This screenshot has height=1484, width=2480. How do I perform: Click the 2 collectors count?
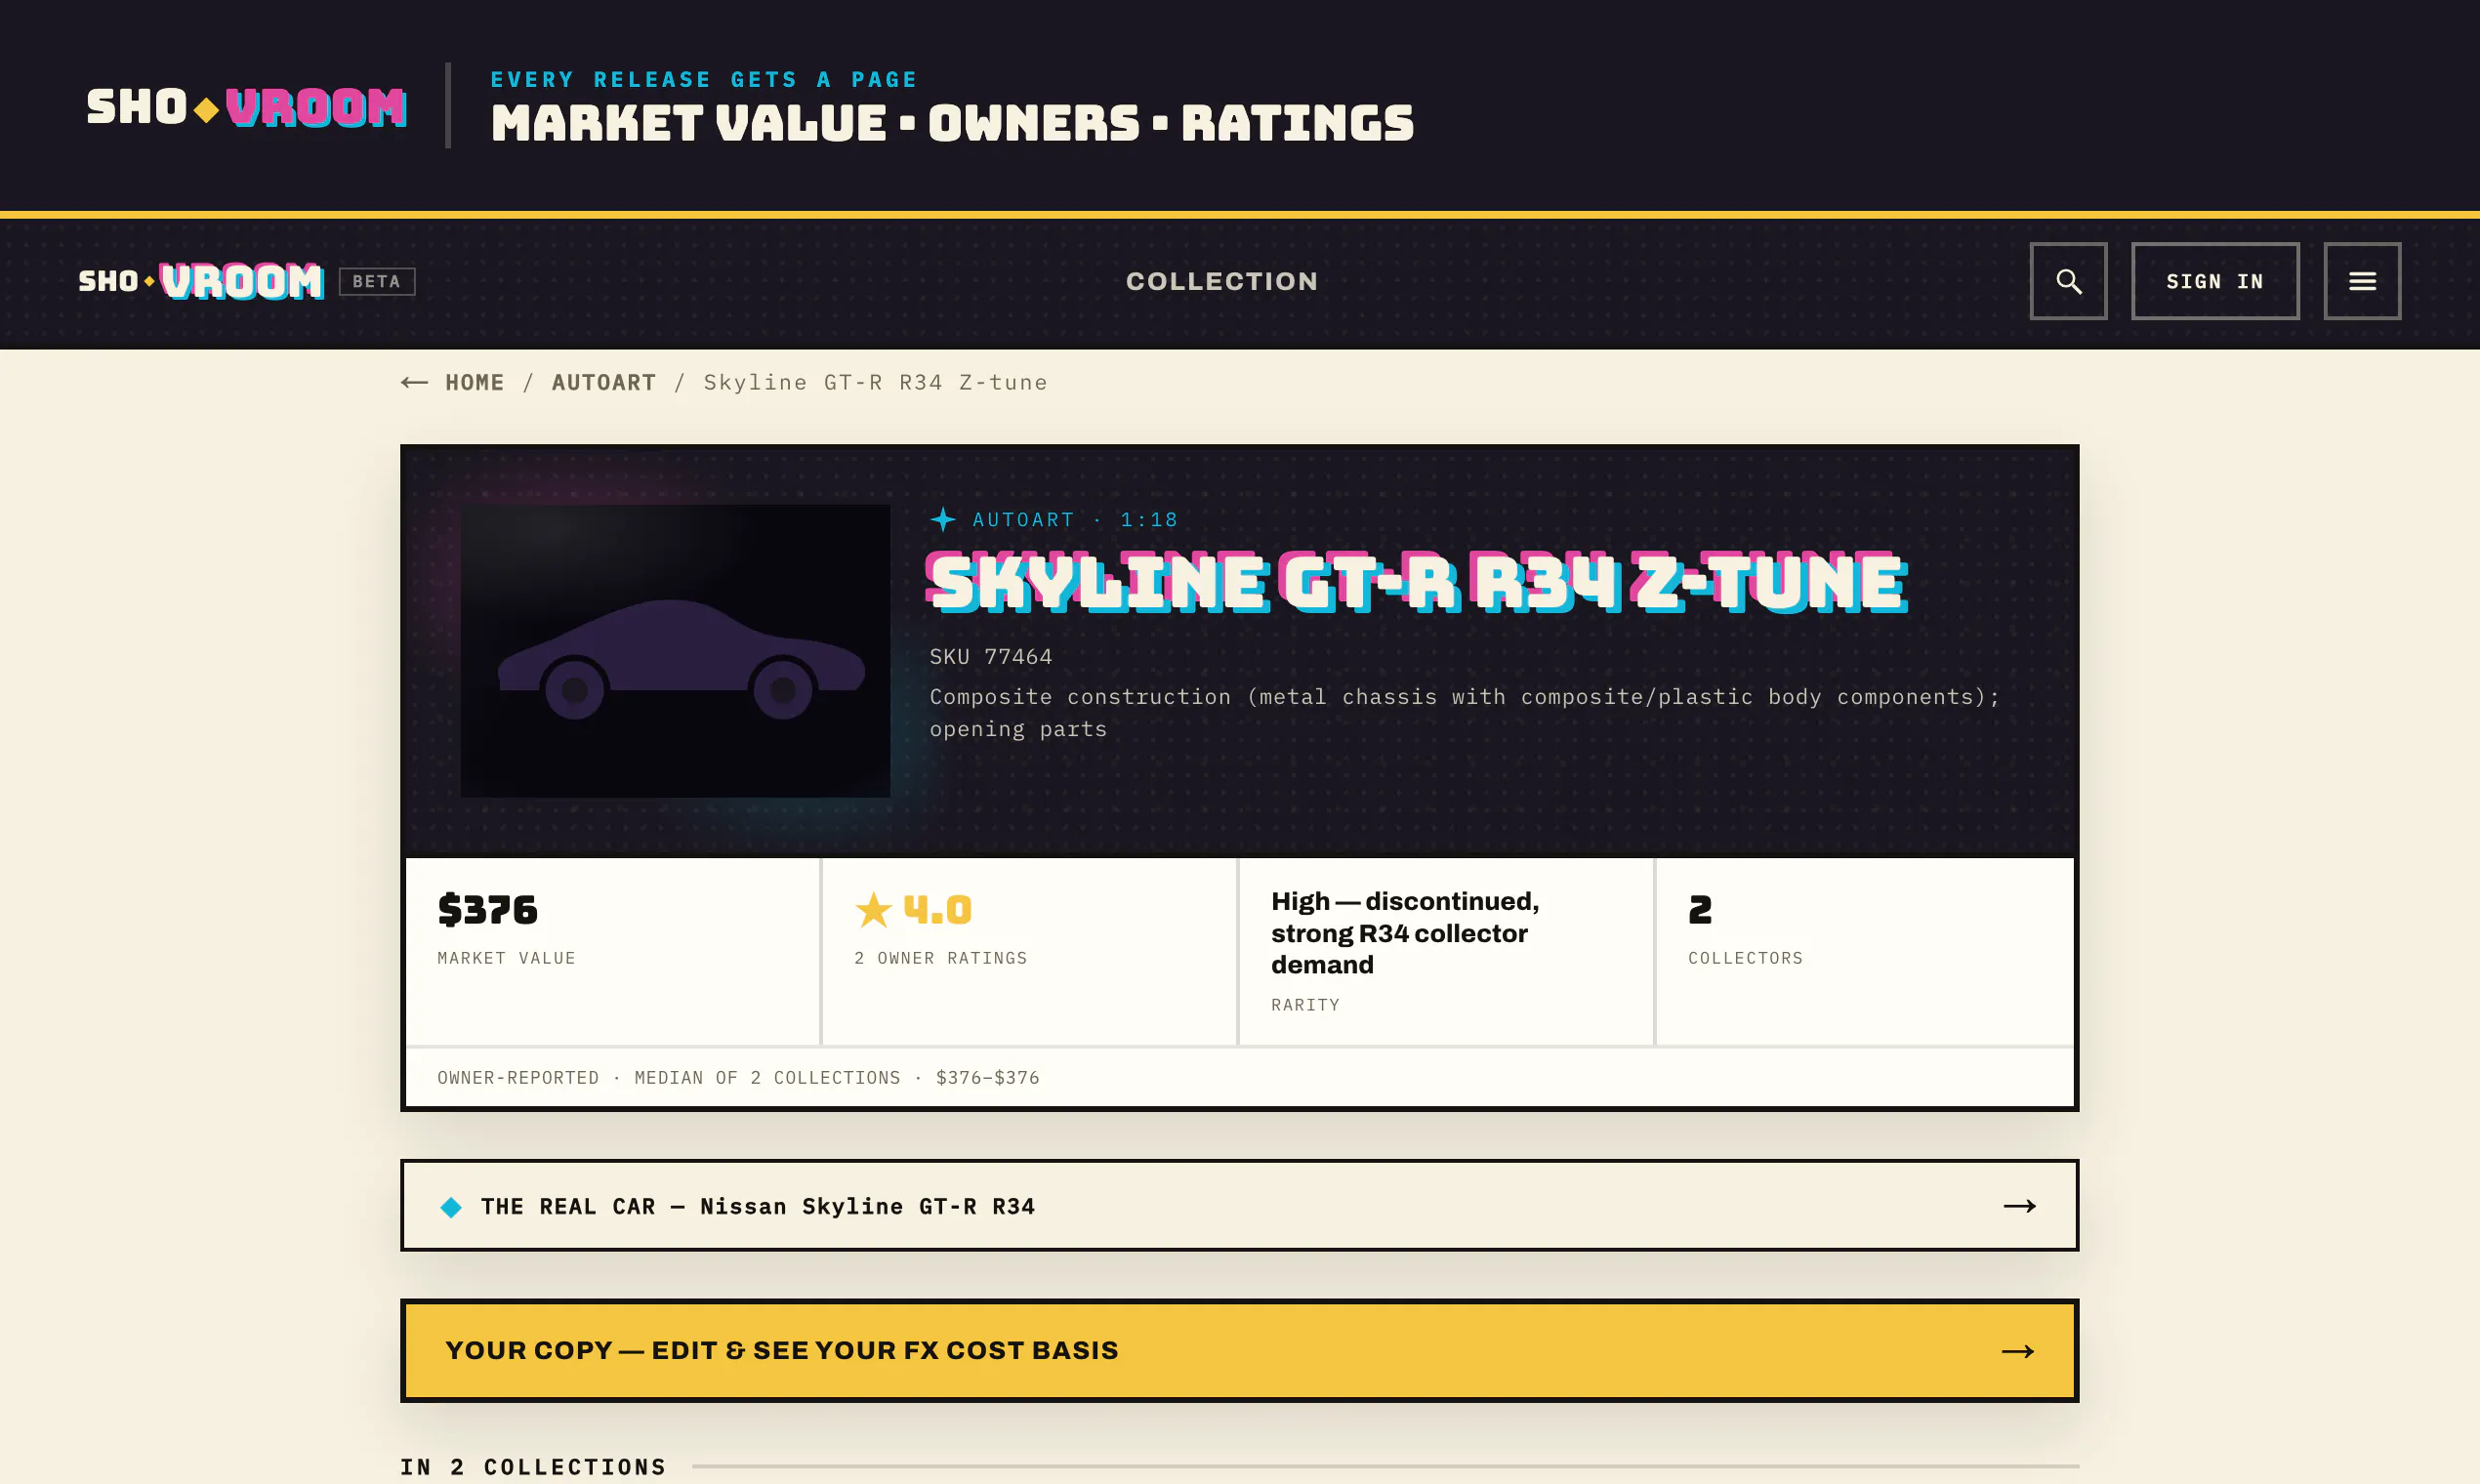[x=1699, y=909]
